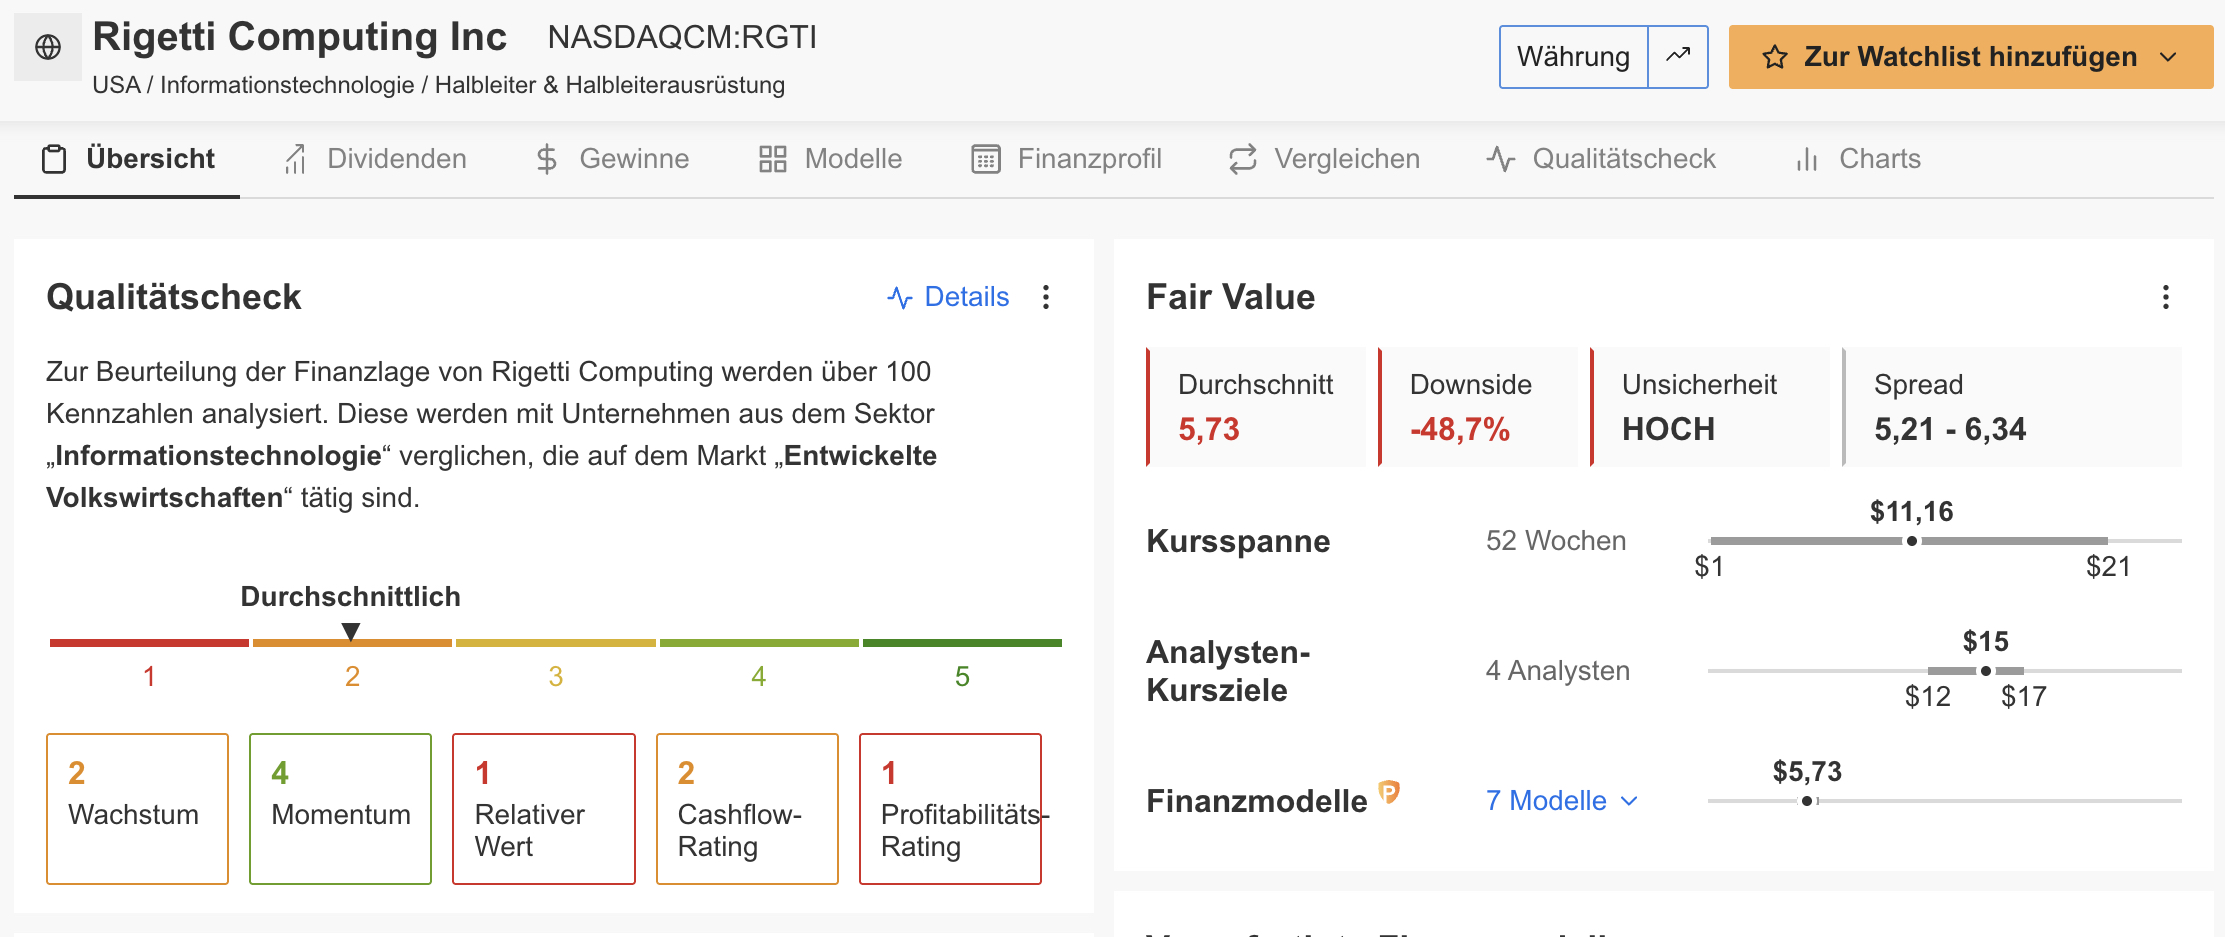Click the calendar icon of the Finanzprofil tab

986,159
